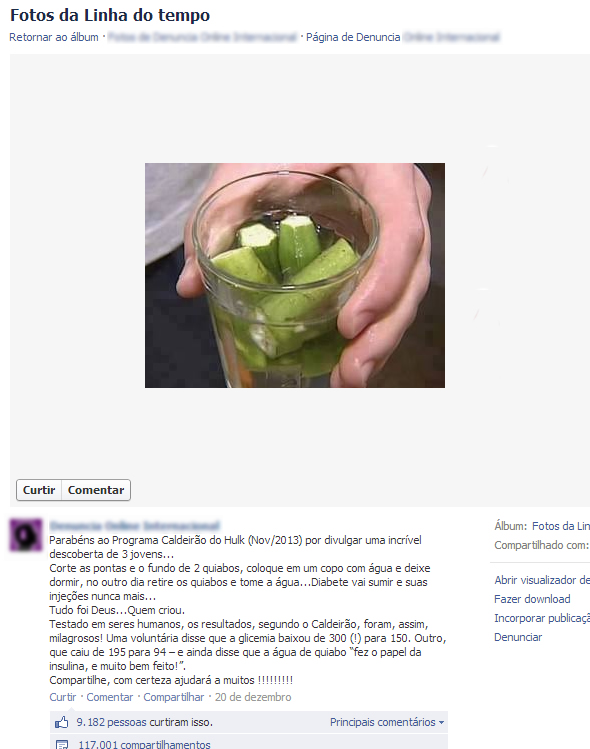This screenshot has height=749, width=590.
Task: Click the shares count icon
Action: pyautogui.click(x=62, y=744)
